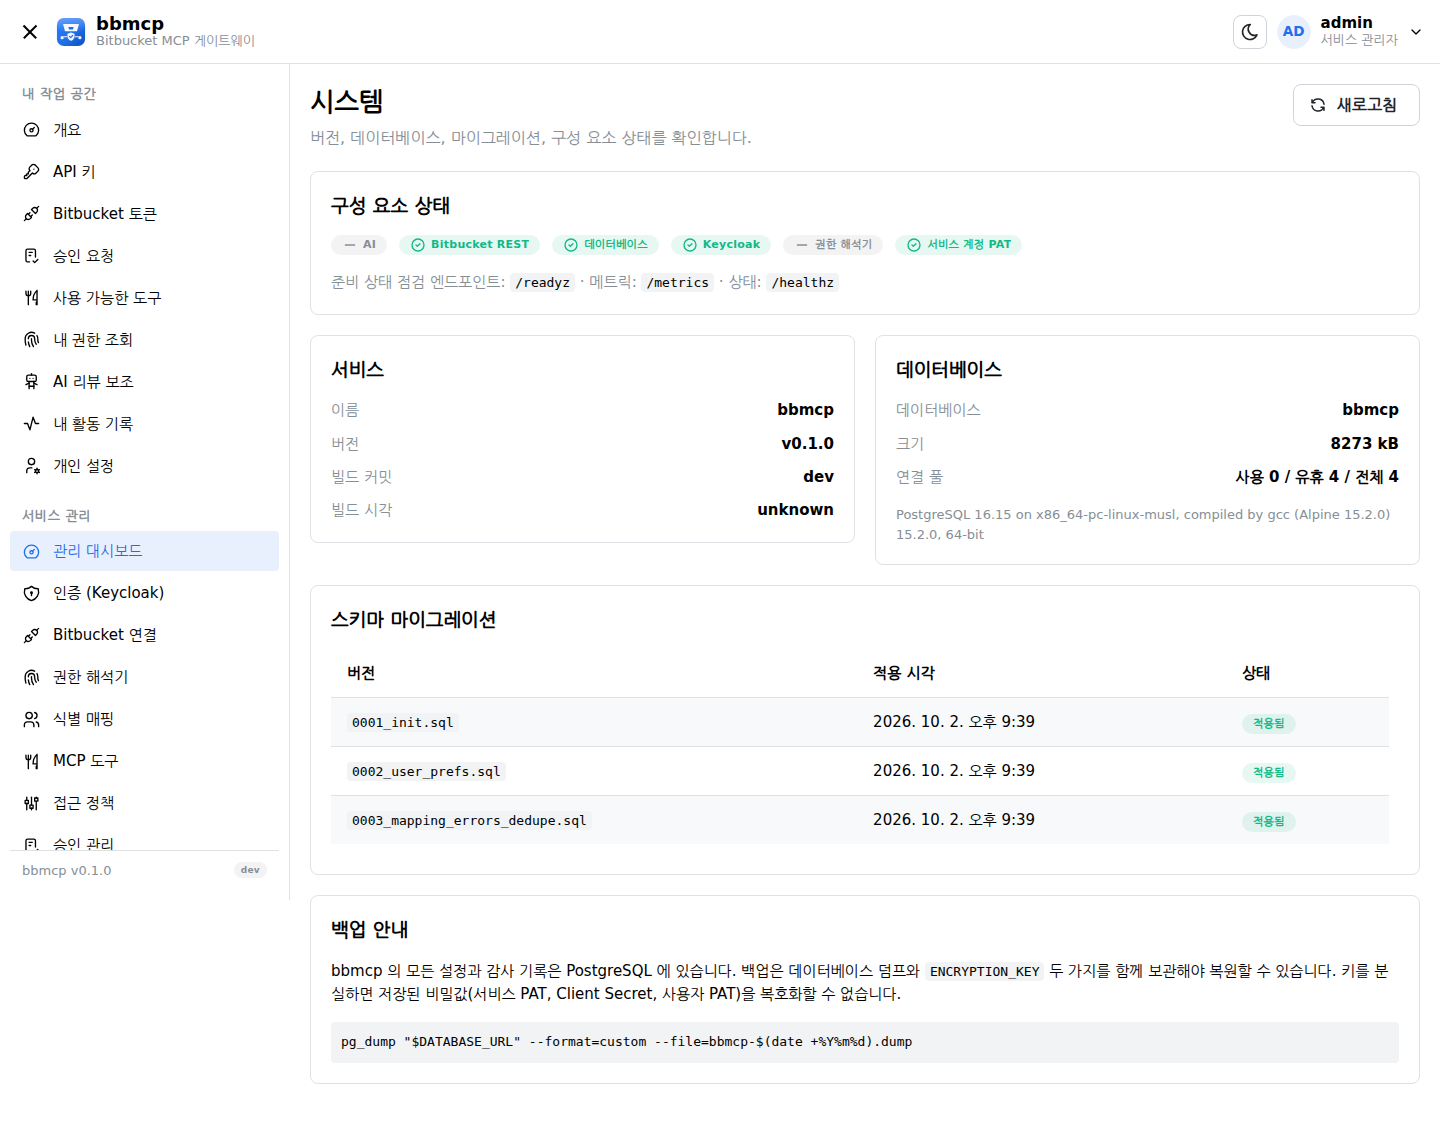Click the 서비스 계정 PAT status badge
This screenshot has width=1440, height=1124.
point(958,245)
